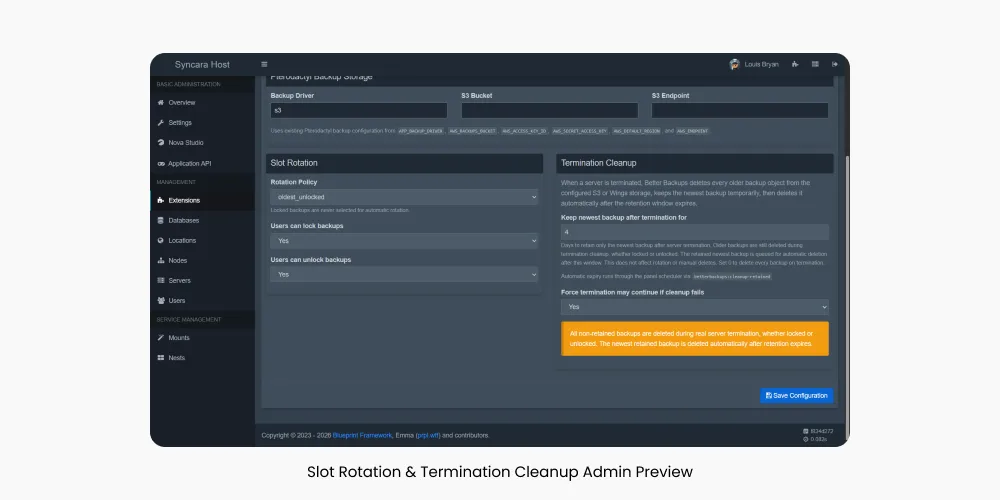Click the Overview home icon in the sidebar

point(161,103)
